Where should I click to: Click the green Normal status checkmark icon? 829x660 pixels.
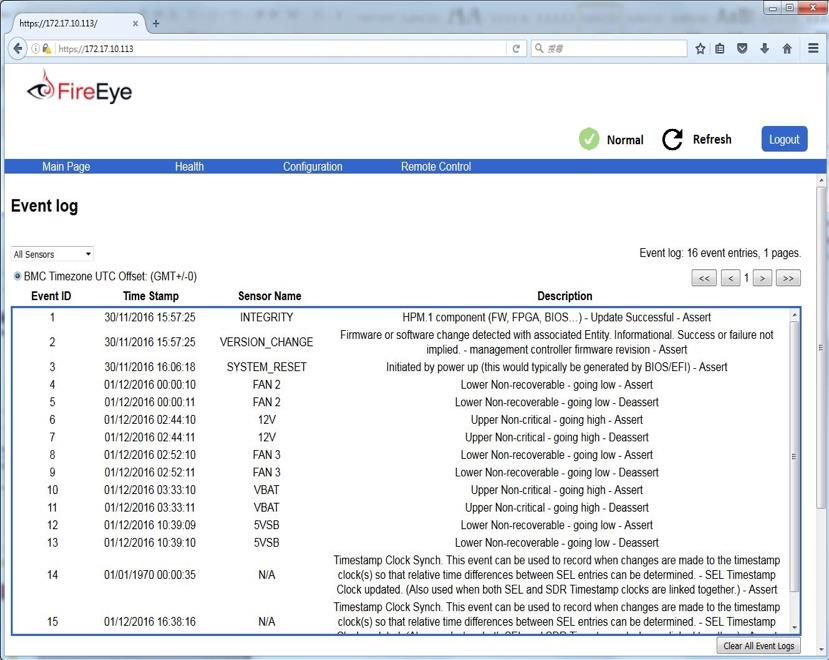(x=589, y=139)
